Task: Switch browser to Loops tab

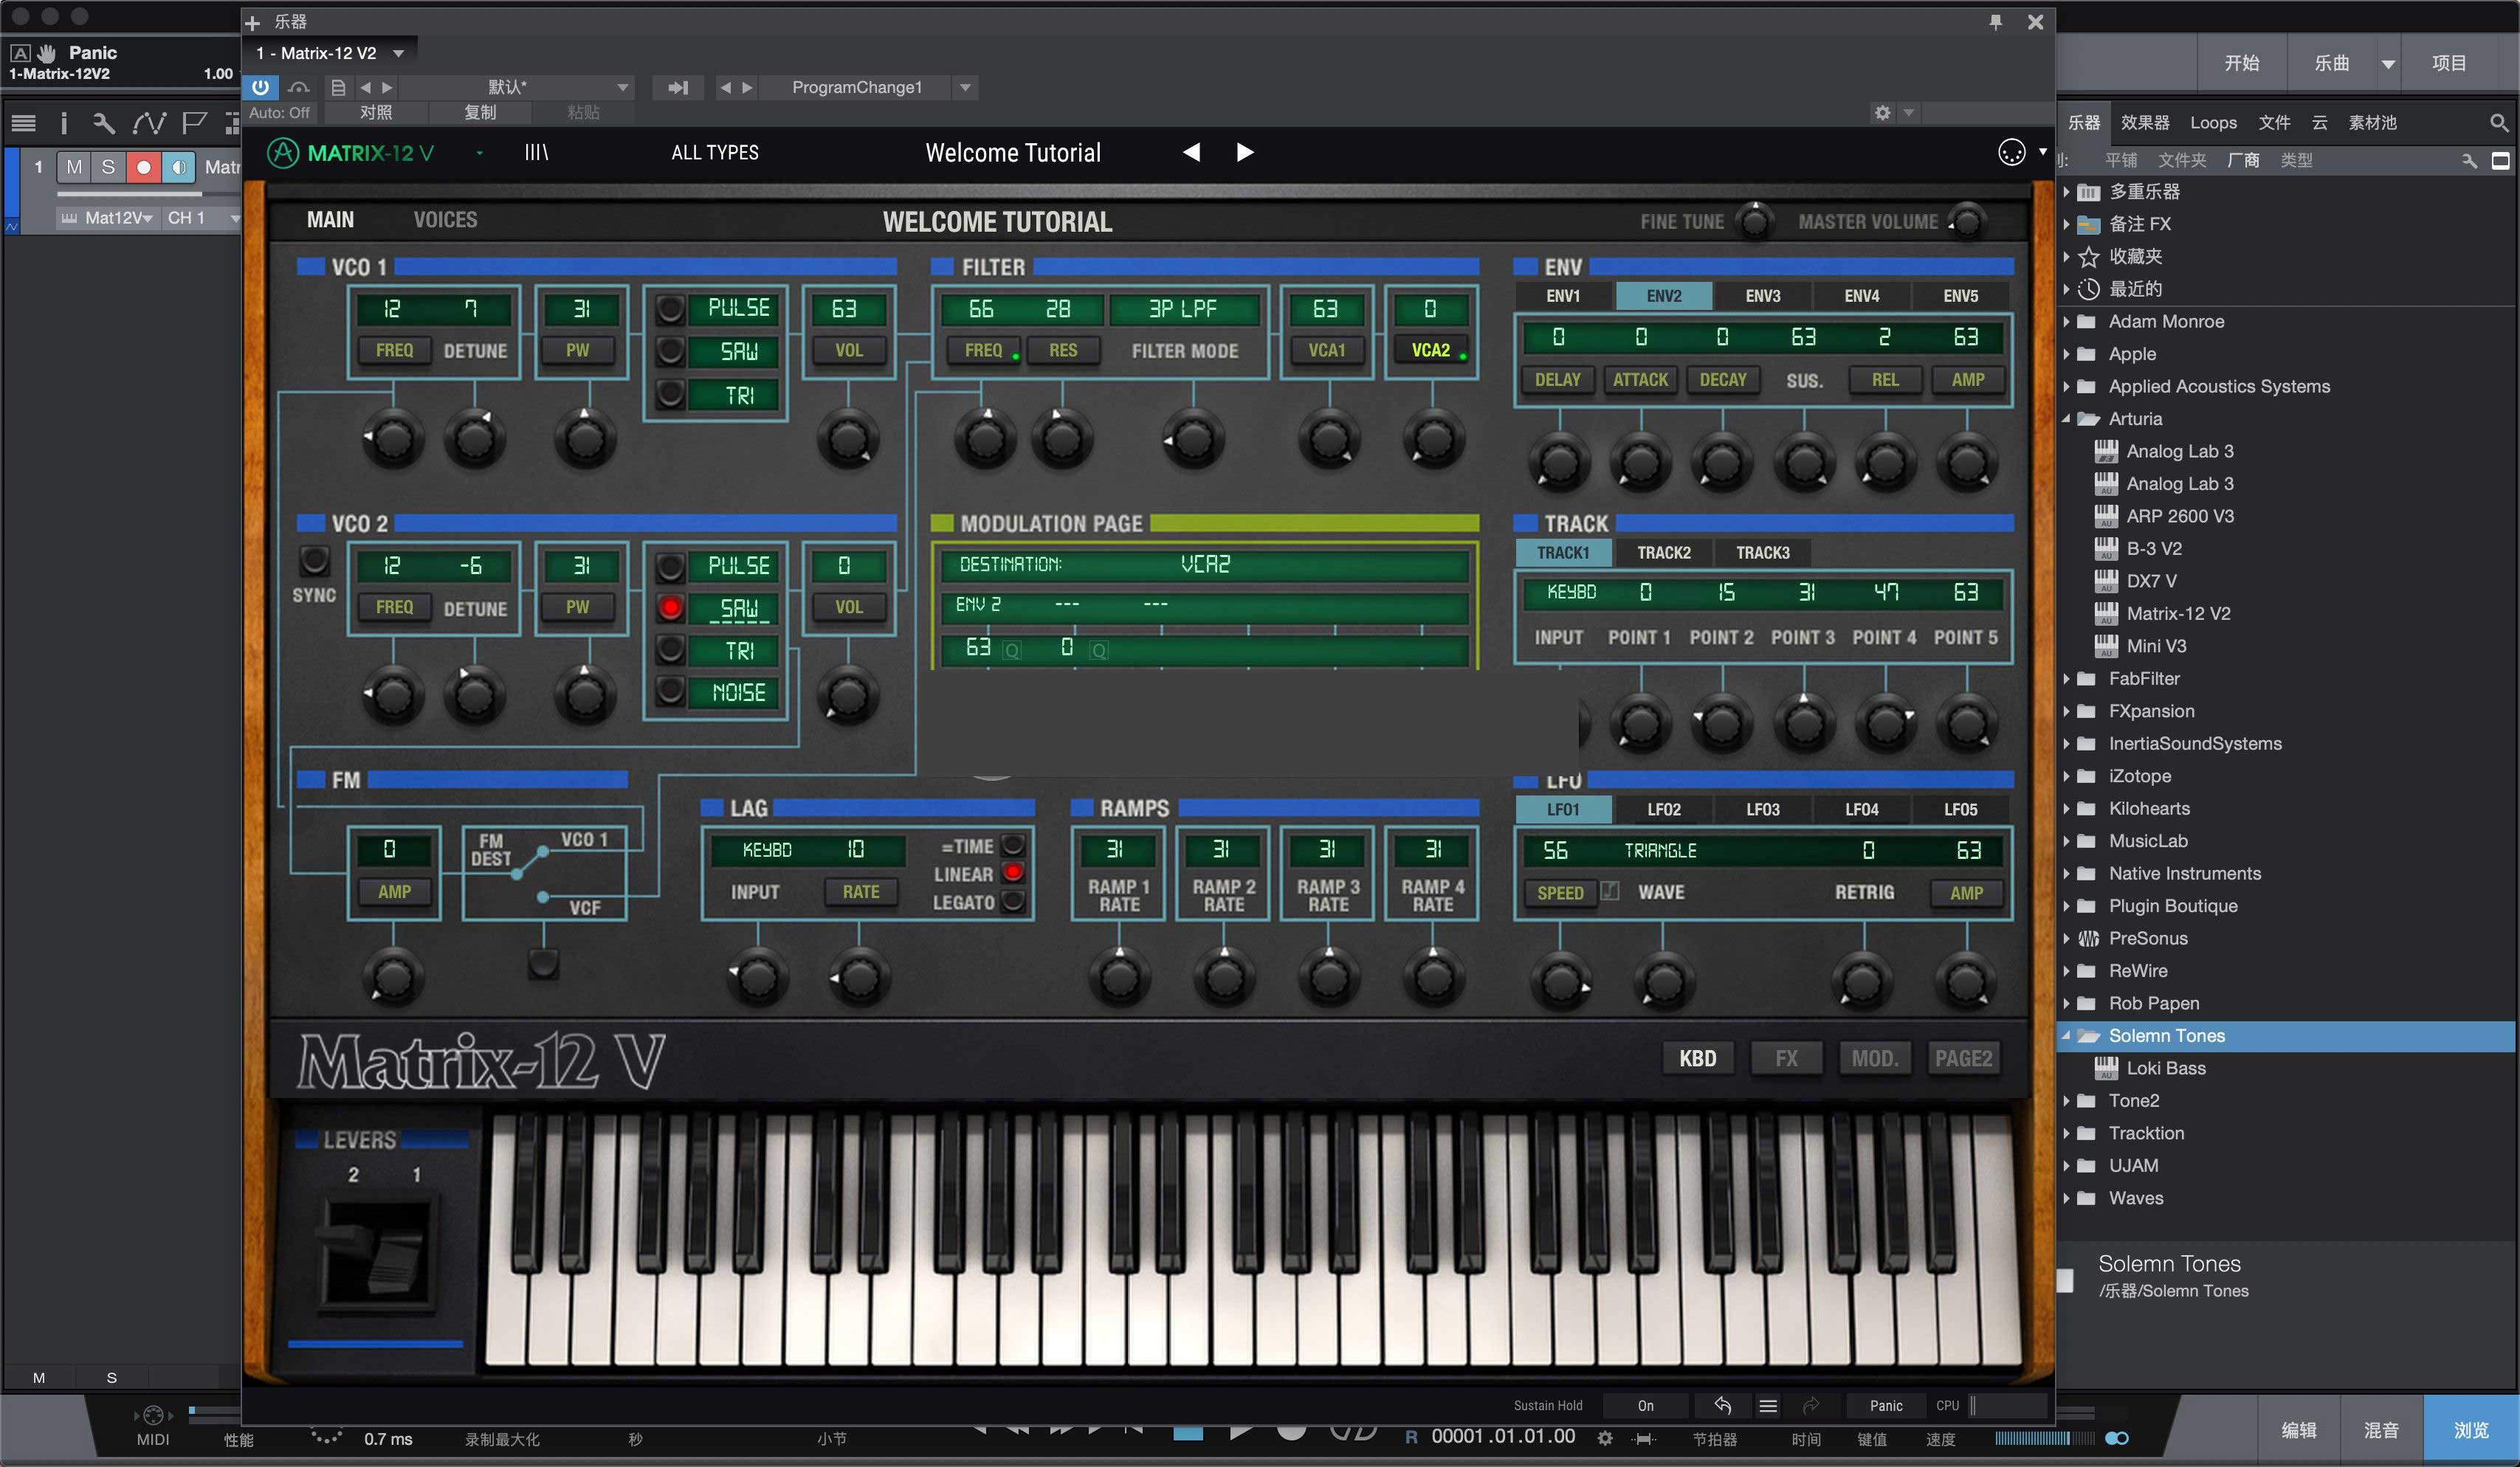Action: click(x=2213, y=122)
